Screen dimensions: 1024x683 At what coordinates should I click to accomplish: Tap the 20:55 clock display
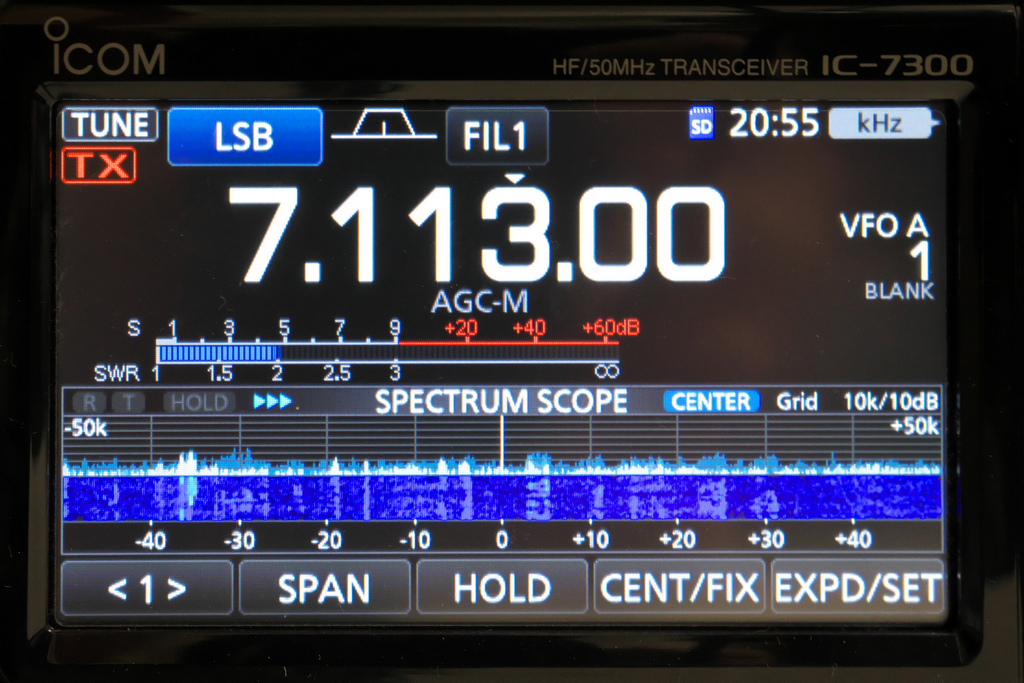point(774,123)
